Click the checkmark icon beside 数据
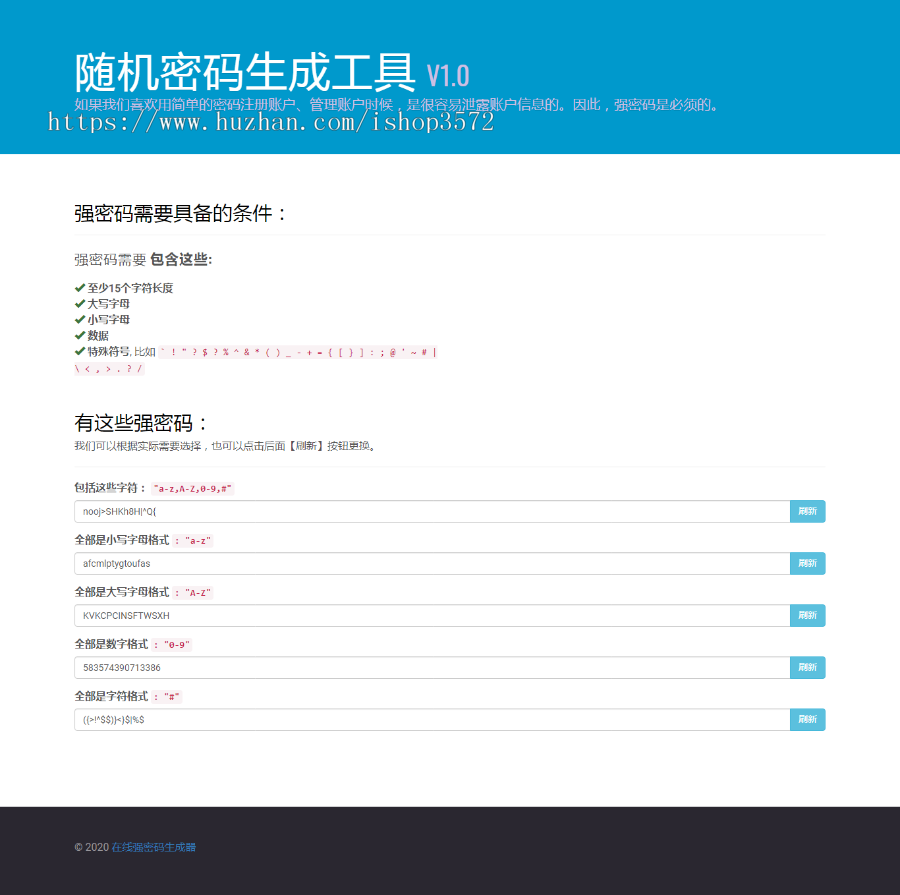The width and height of the screenshot is (900, 895). click(78, 335)
